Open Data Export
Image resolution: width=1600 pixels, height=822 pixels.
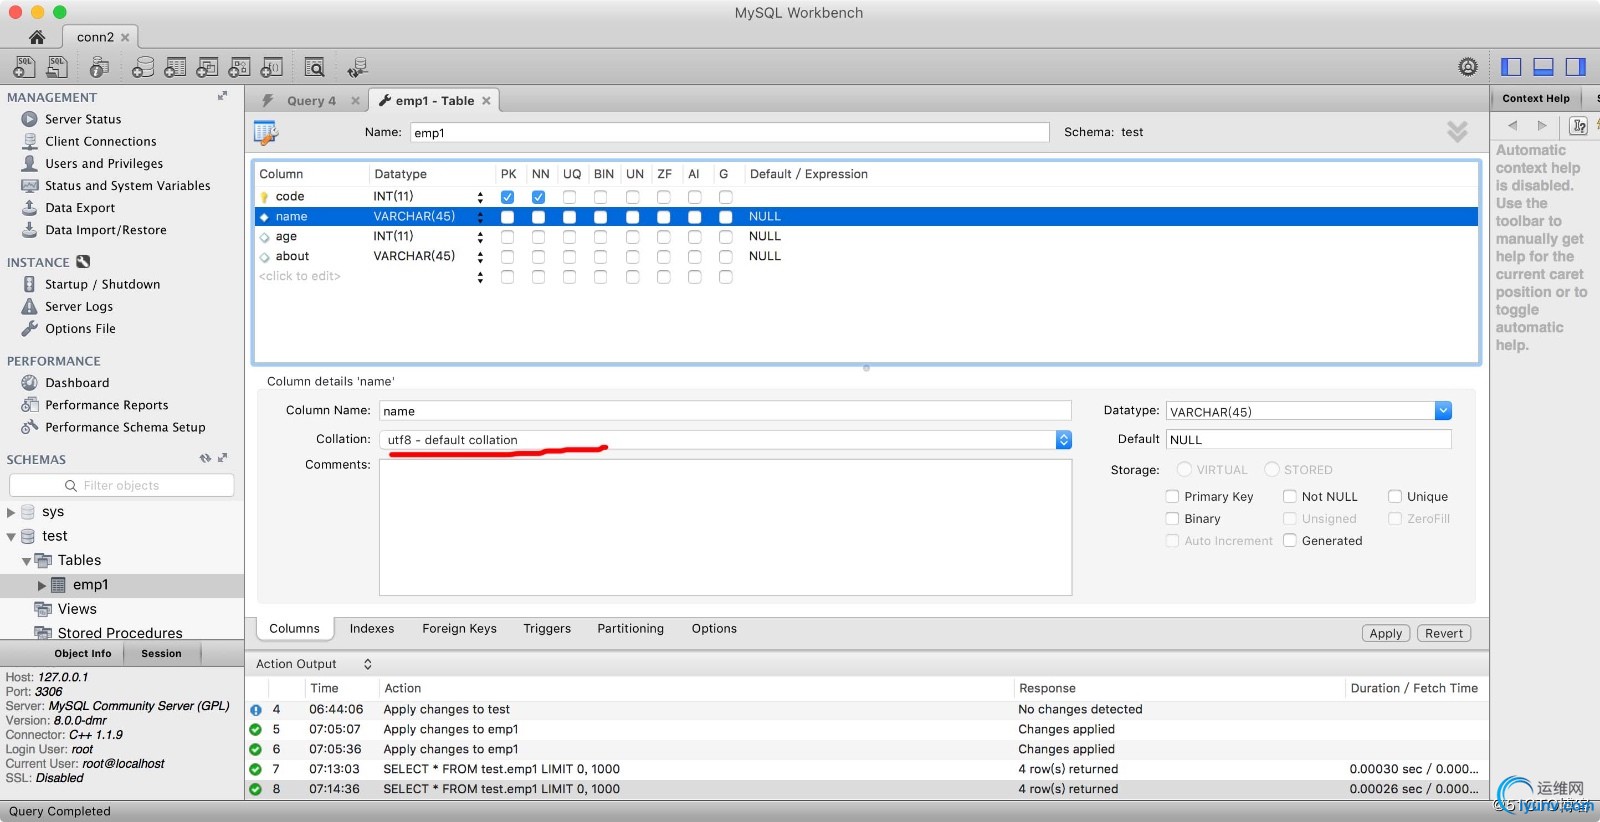(x=80, y=208)
